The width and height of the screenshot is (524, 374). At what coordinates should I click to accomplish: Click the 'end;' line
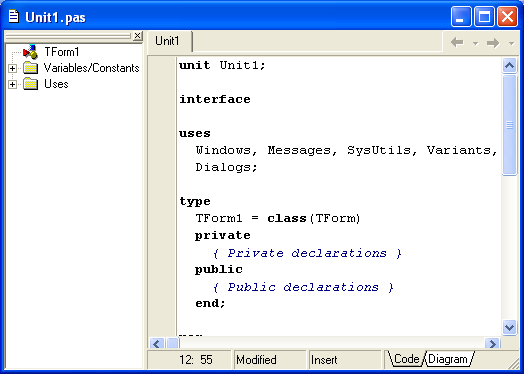click(210, 303)
